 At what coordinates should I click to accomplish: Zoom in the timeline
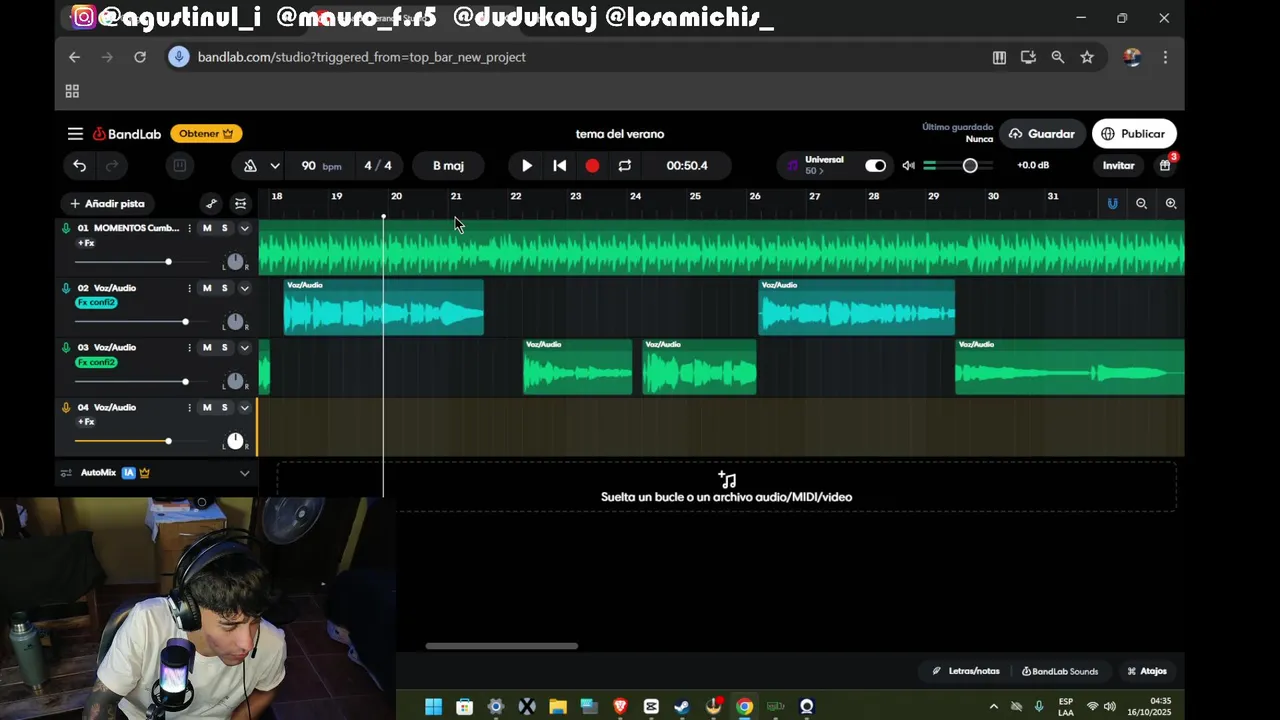1171,204
